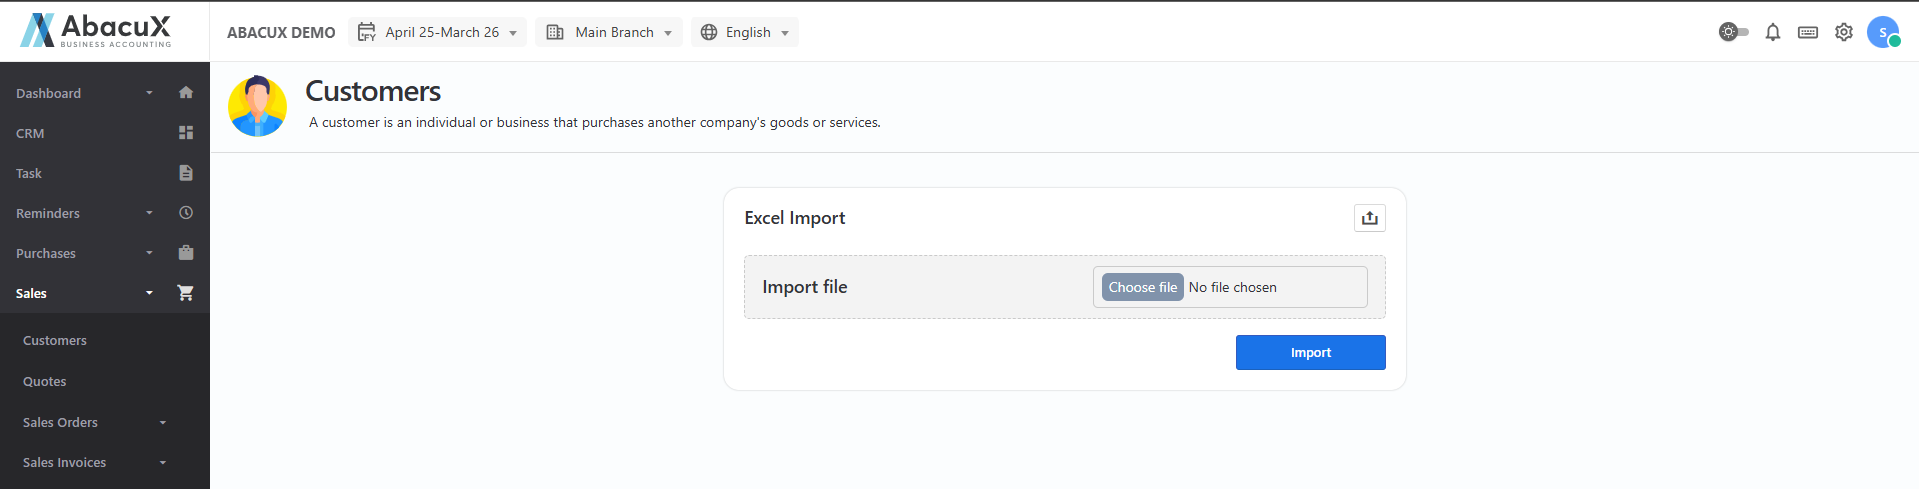Screen dimensions: 1919x489
Task: Open the English language dropdown
Action: point(745,32)
